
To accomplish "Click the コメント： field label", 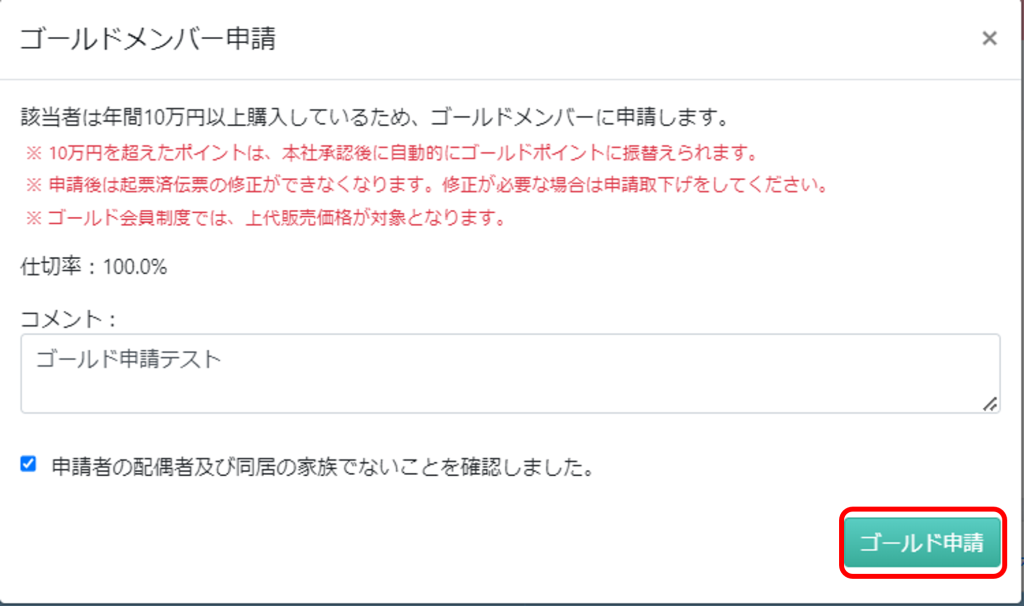I will click(x=69, y=319).
